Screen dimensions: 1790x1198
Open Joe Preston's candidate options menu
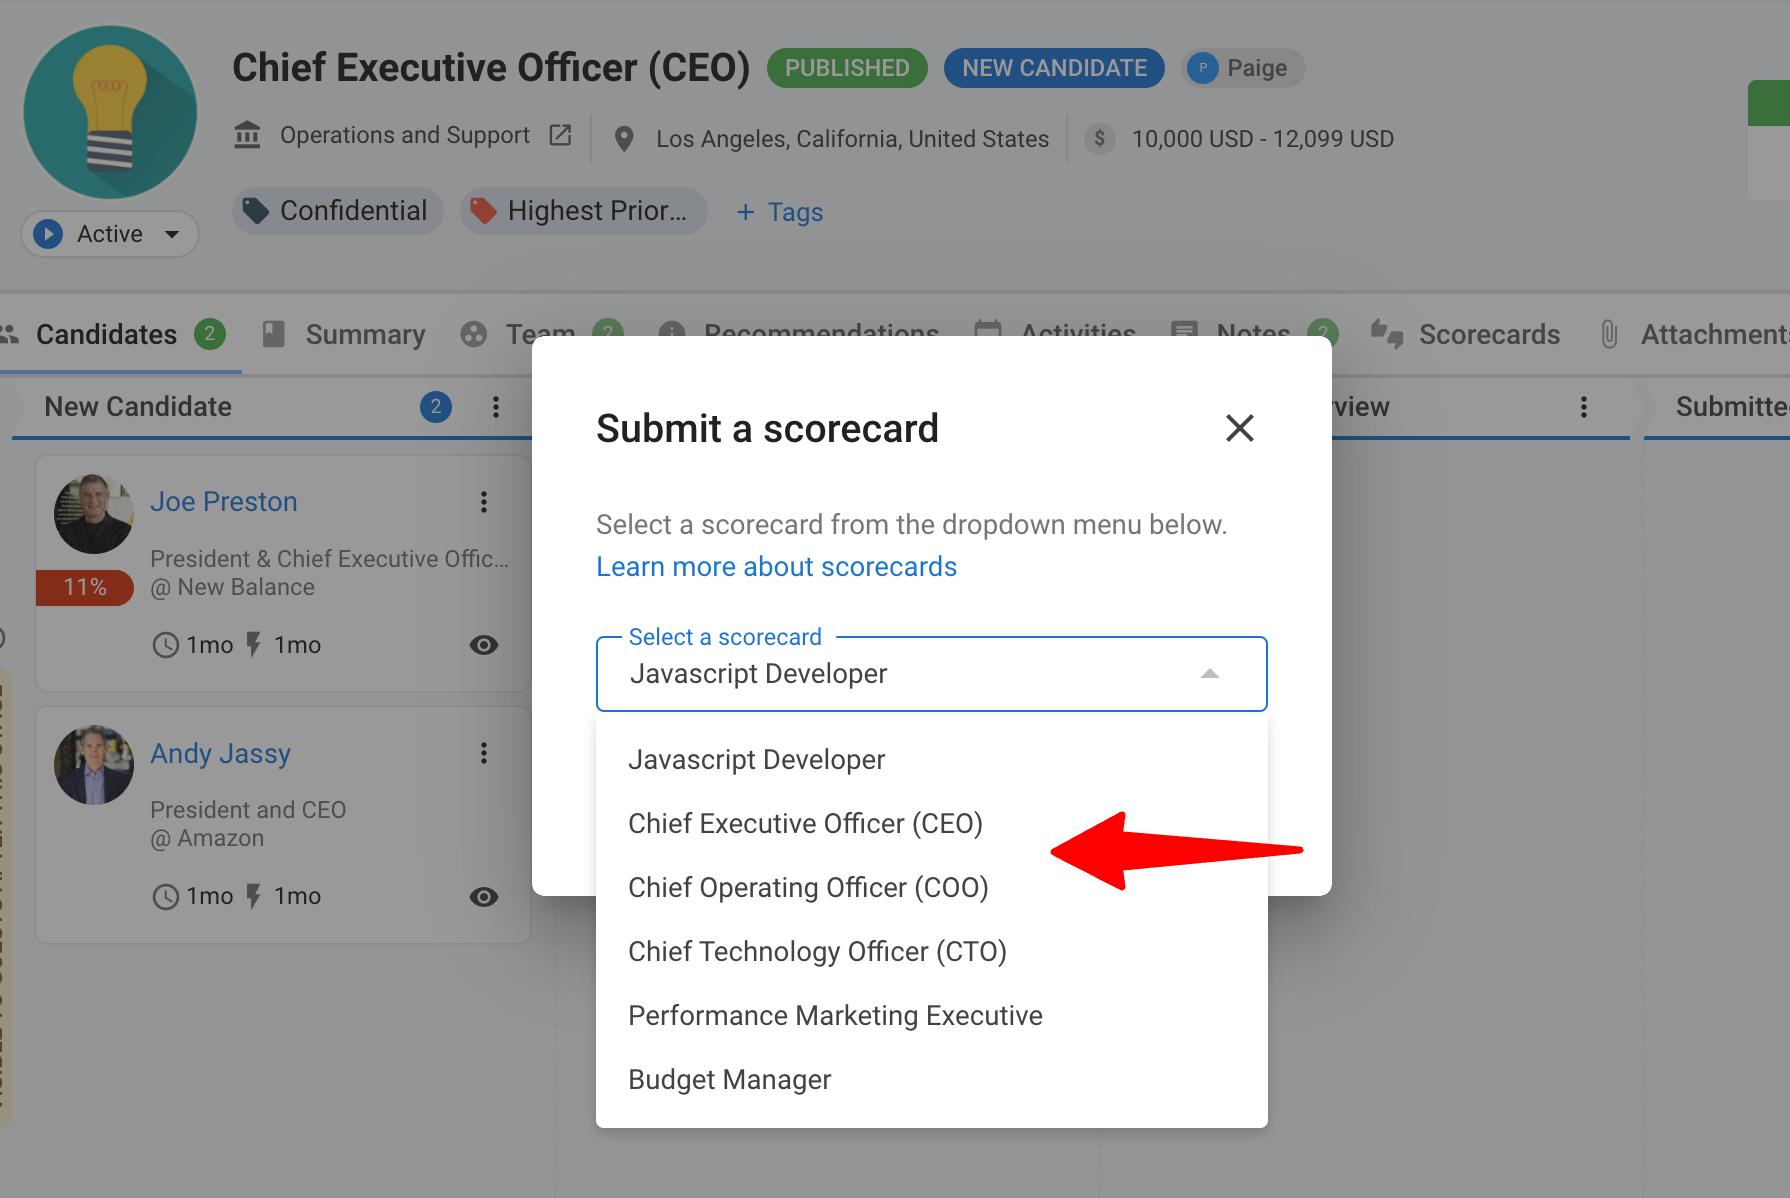point(484,501)
